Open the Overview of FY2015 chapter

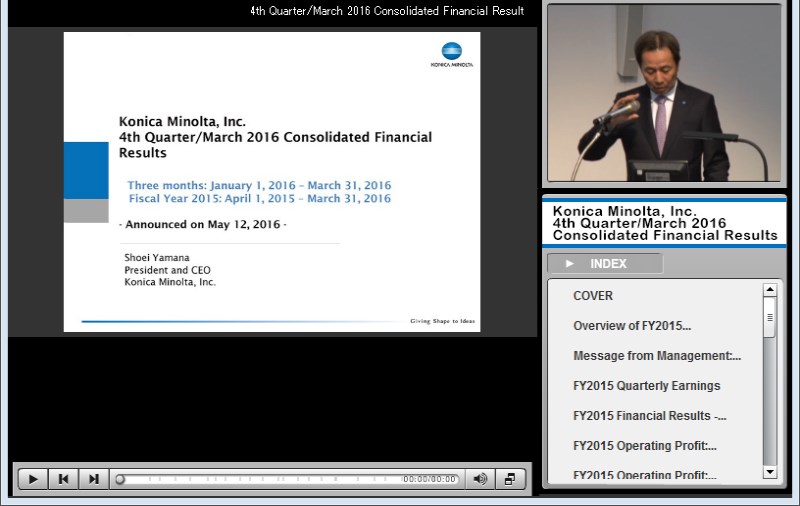[632, 326]
